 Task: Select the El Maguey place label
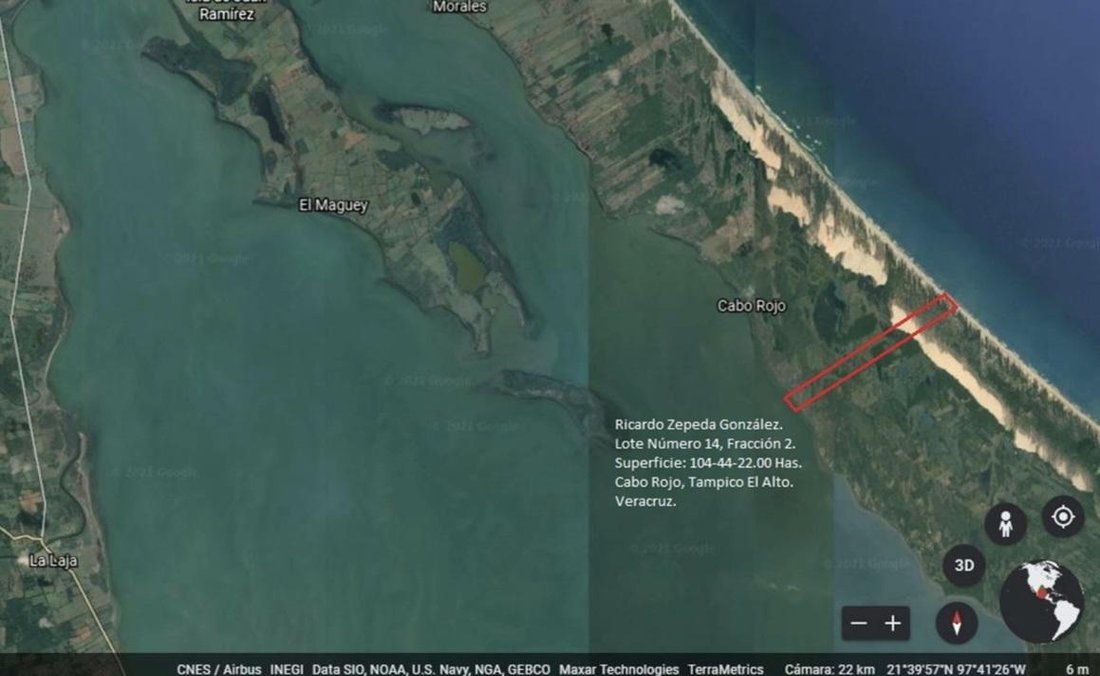(x=333, y=205)
